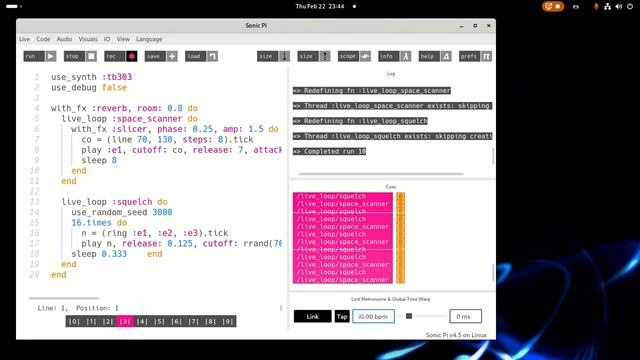Run the code with the run button
The height and width of the screenshot is (360, 640).
[x=40, y=56]
